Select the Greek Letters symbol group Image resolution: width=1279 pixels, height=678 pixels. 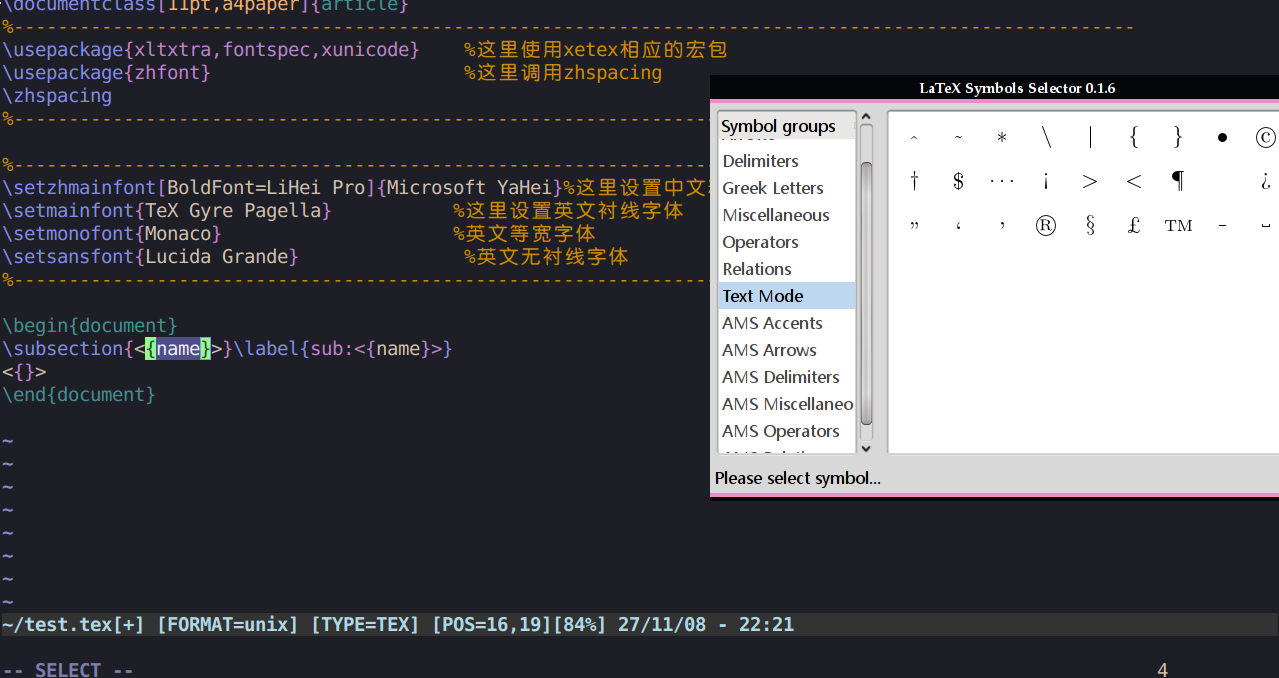click(x=773, y=188)
